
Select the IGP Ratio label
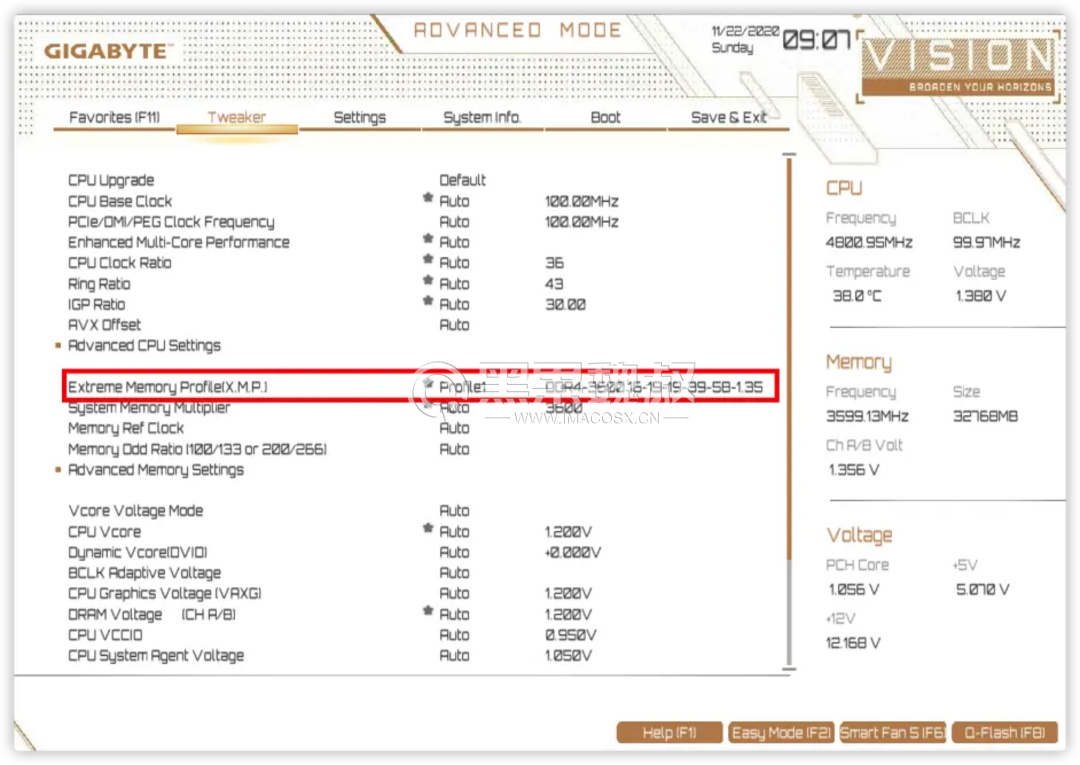(96, 304)
